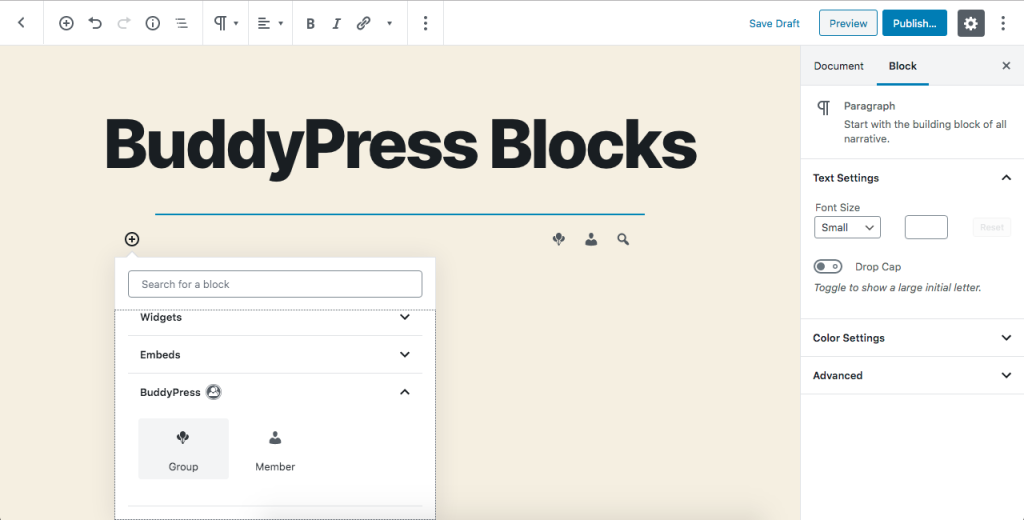The width and height of the screenshot is (1024, 520).
Task: Undo the last change
Action: point(95,23)
